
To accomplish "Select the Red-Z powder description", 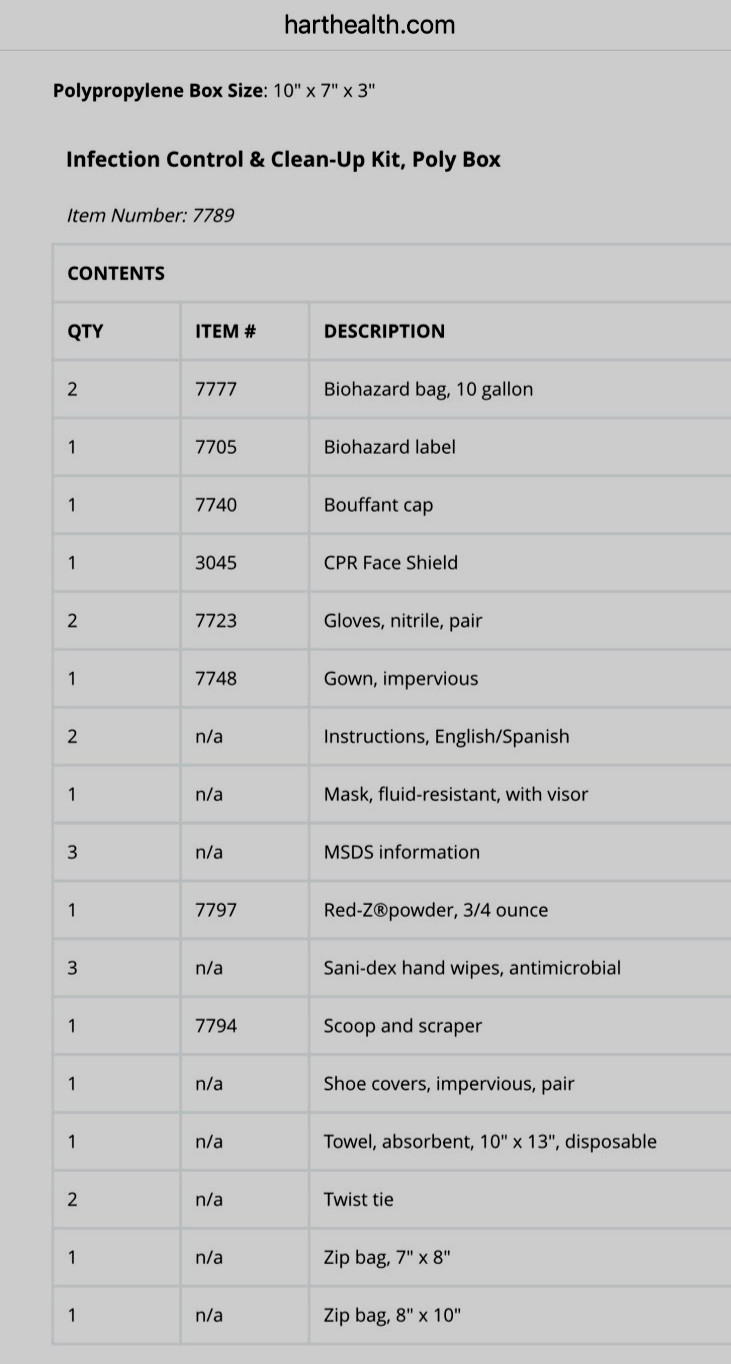I will [x=435, y=911].
